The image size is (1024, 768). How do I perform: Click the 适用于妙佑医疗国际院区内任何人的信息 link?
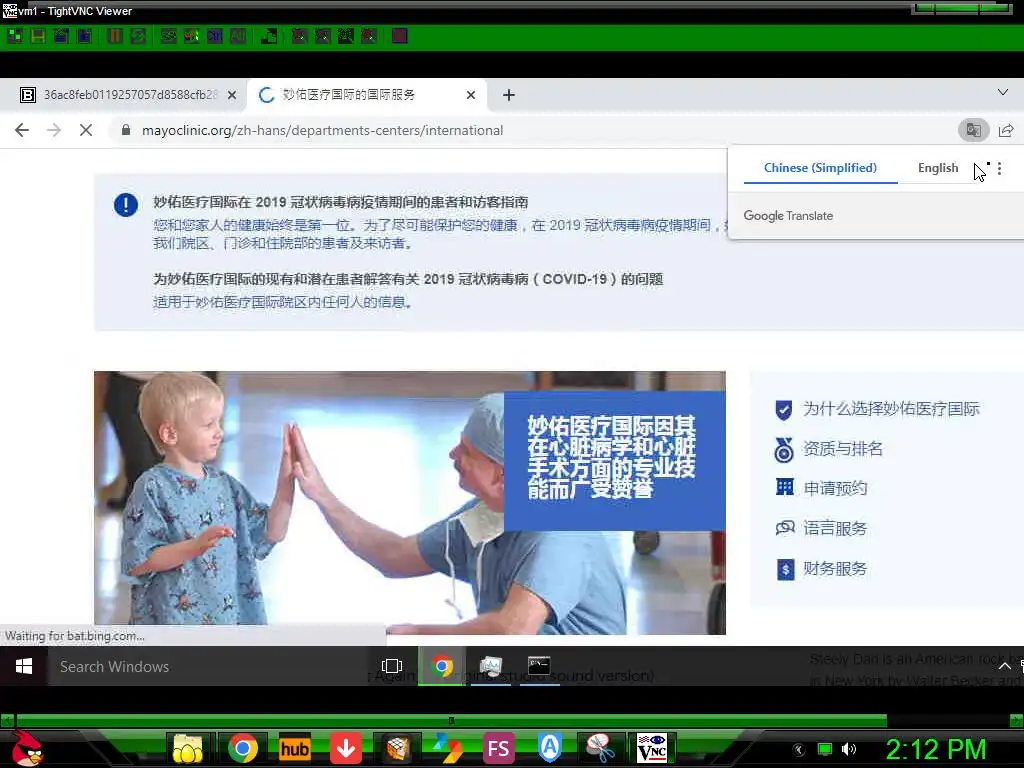pyautogui.click(x=282, y=302)
